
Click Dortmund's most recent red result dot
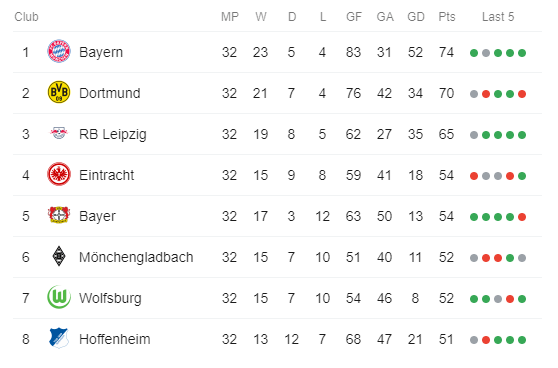[522, 94]
